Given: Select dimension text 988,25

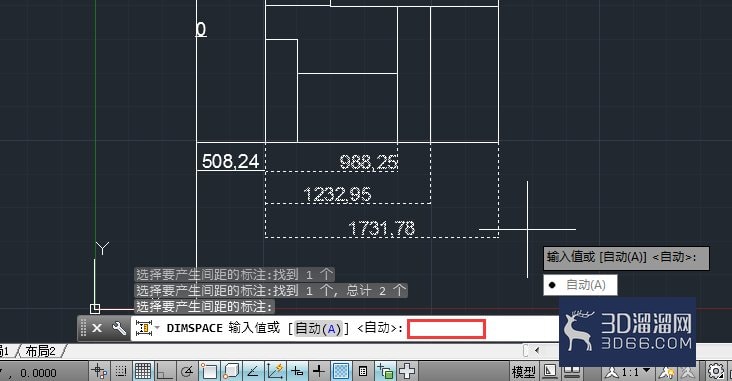Looking at the screenshot, I should point(368,162).
